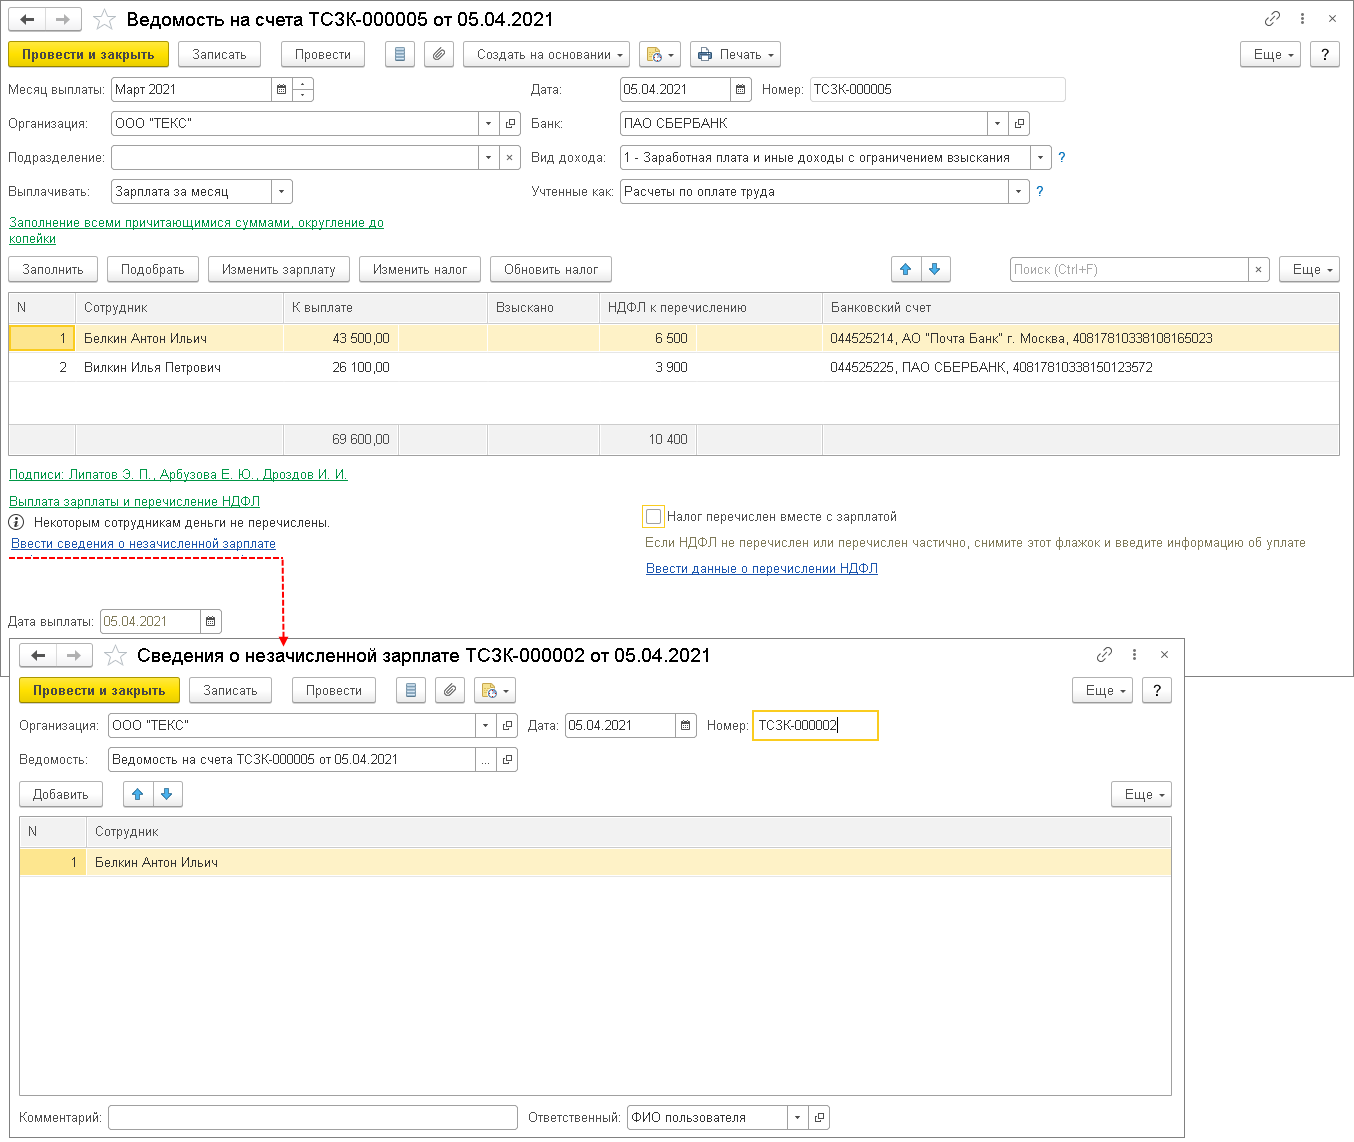Open calendar for Дата in Сведения window

tap(686, 725)
